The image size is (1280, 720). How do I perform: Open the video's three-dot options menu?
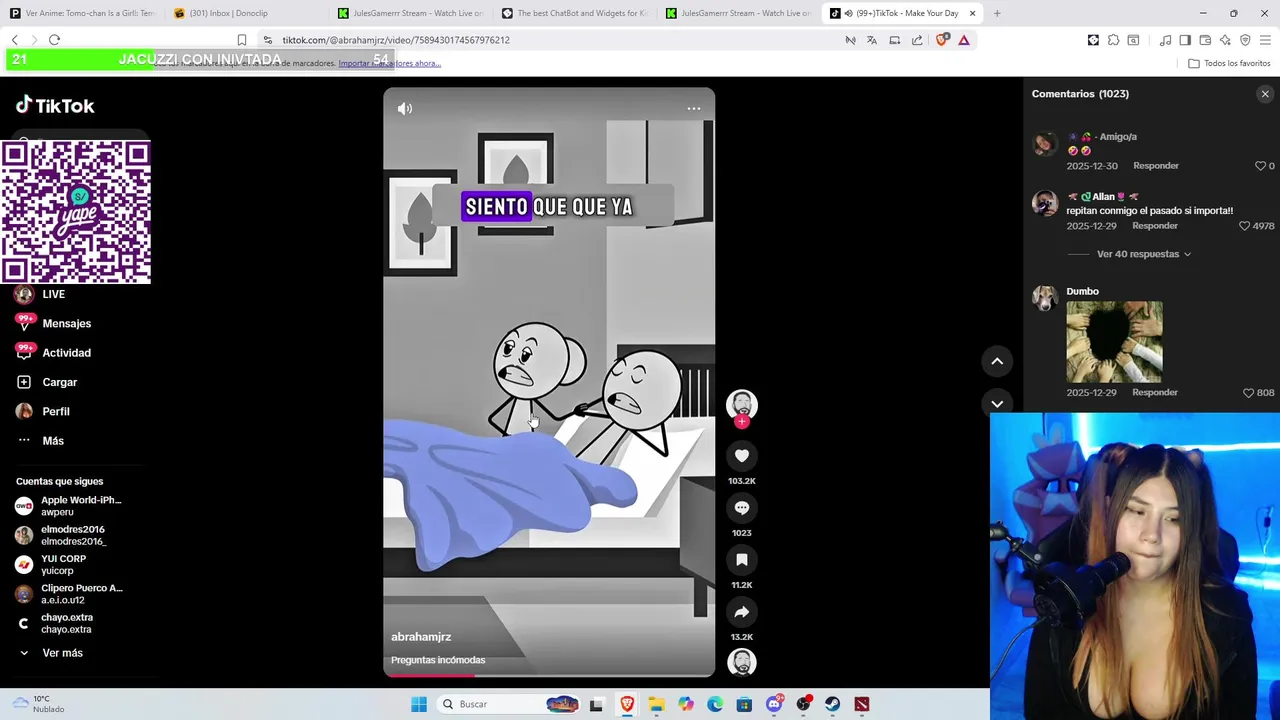tap(693, 109)
